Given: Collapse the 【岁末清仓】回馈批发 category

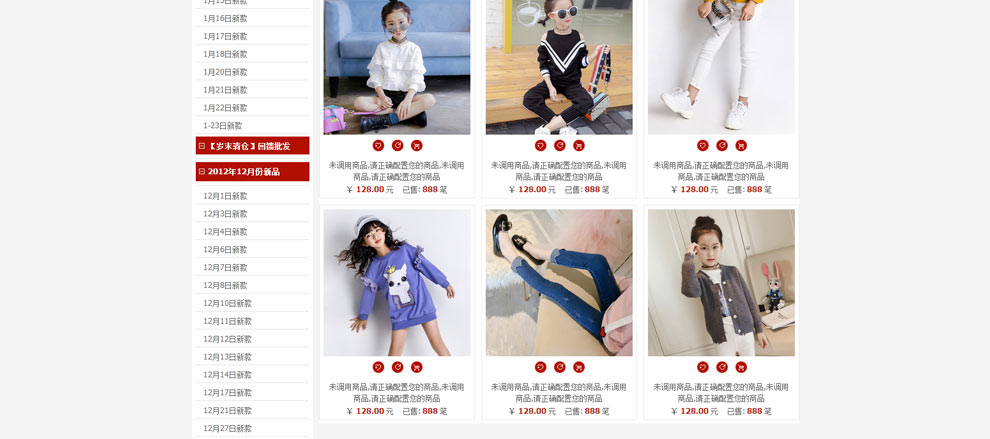Looking at the screenshot, I should pyautogui.click(x=202, y=146).
